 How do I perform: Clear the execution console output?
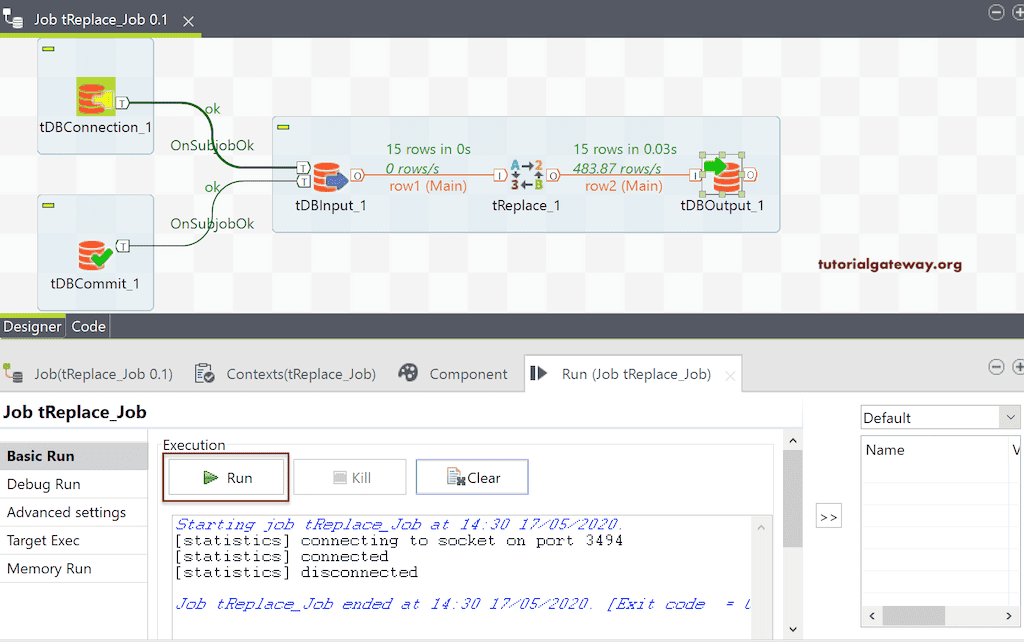click(x=471, y=477)
